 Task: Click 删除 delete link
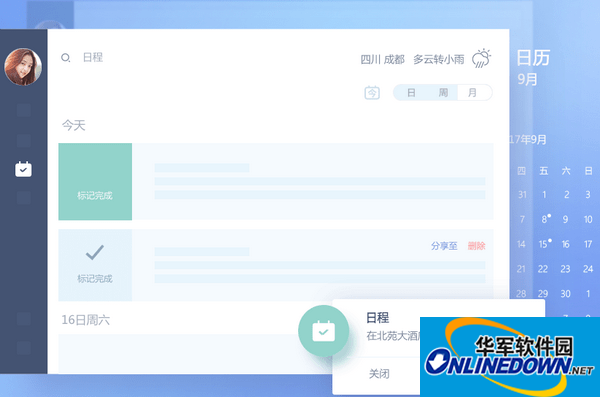pos(476,246)
